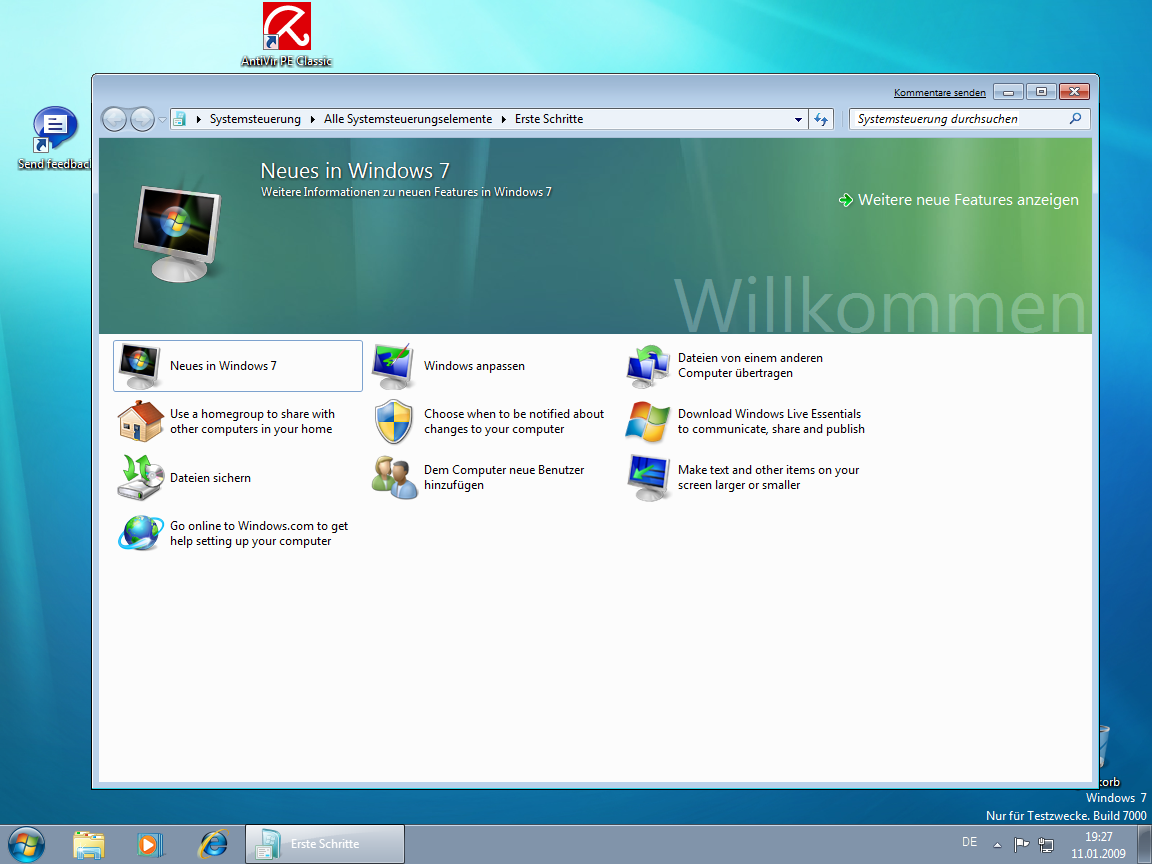This screenshot has width=1152, height=864.
Task: Click the Windows Live Essentials flag icon
Action: click(647, 422)
